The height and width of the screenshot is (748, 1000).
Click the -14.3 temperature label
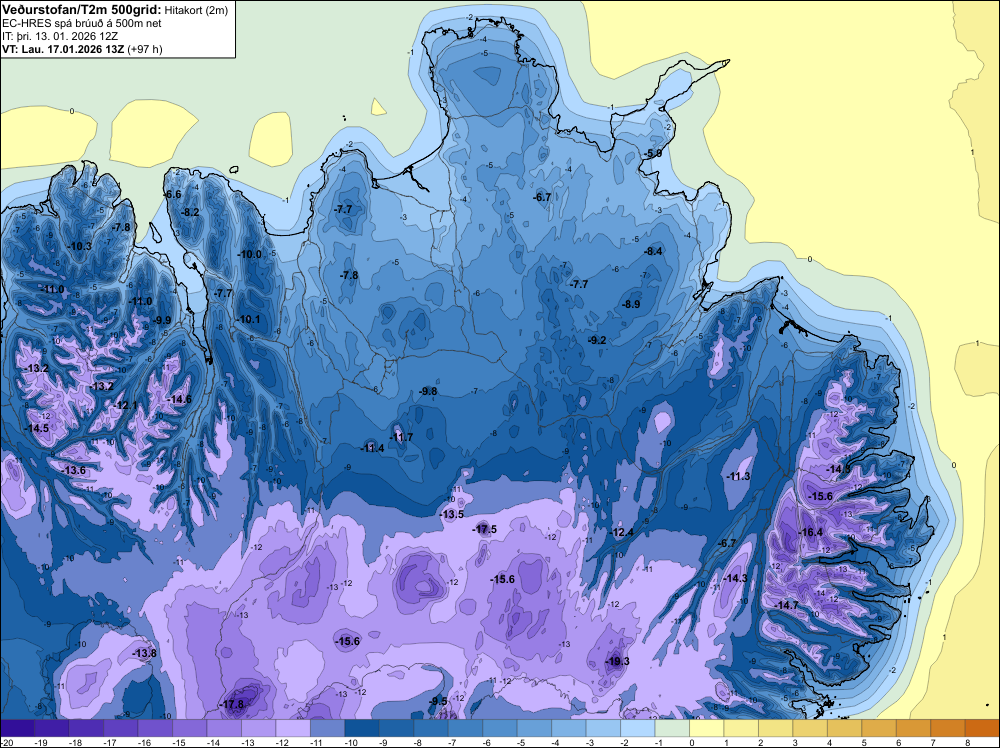(x=735, y=578)
